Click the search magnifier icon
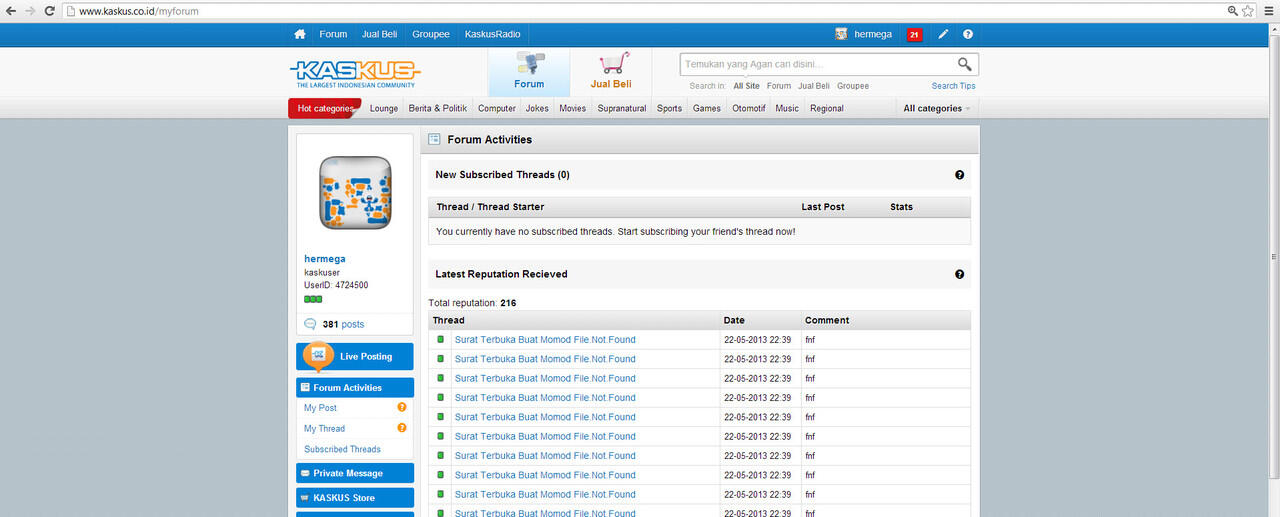 coord(964,64)
